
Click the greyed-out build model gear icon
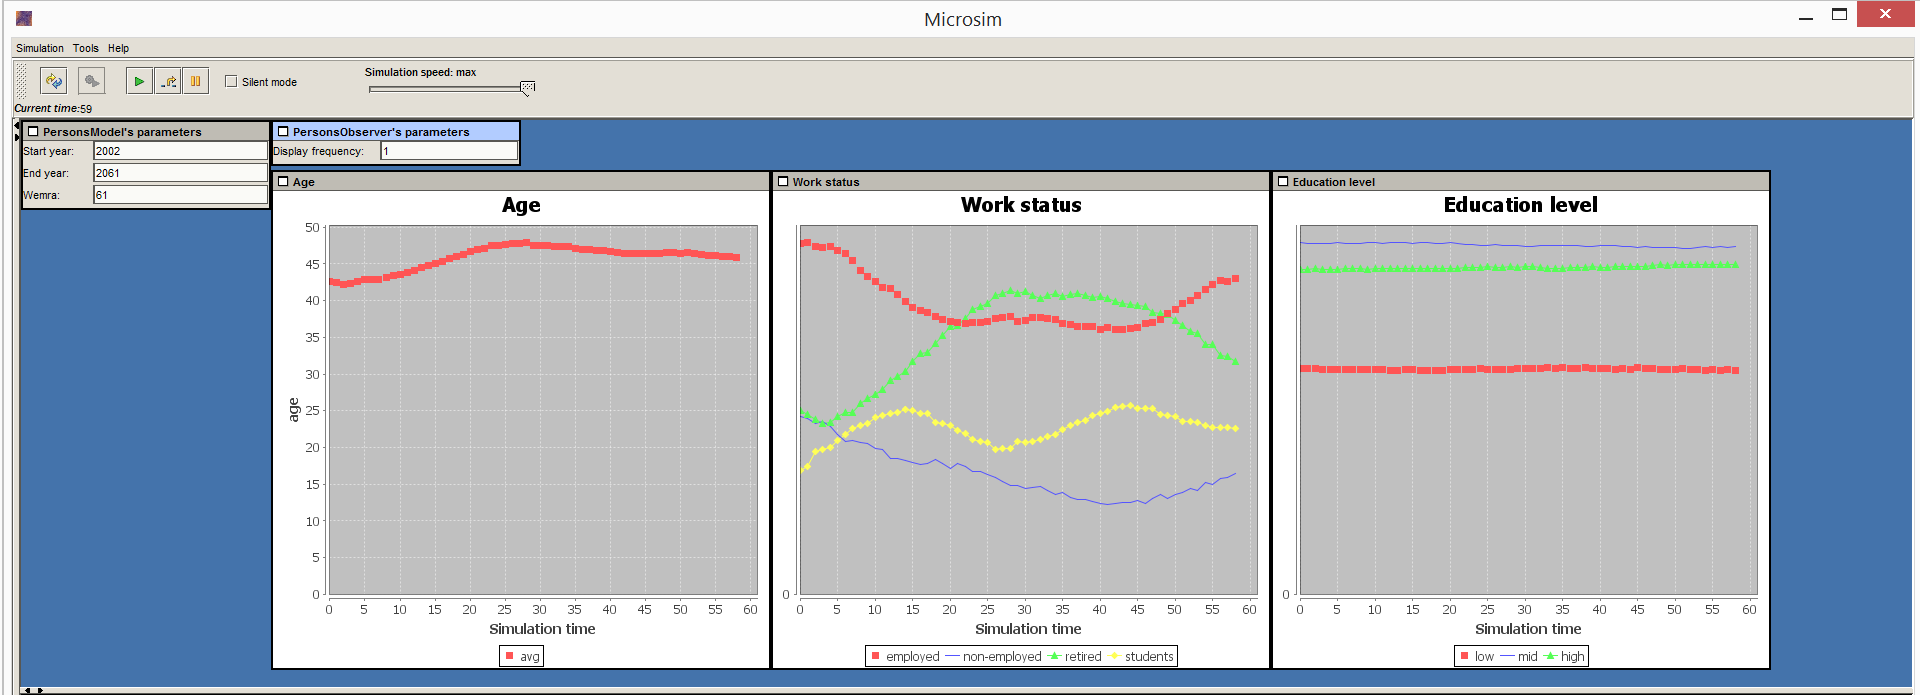click(x=91, y=81)
